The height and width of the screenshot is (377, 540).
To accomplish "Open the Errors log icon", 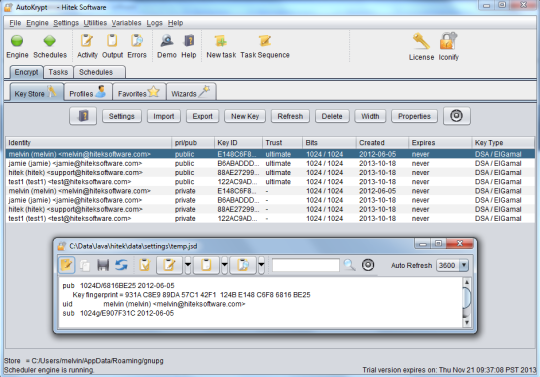I will [x=137, y=41].
